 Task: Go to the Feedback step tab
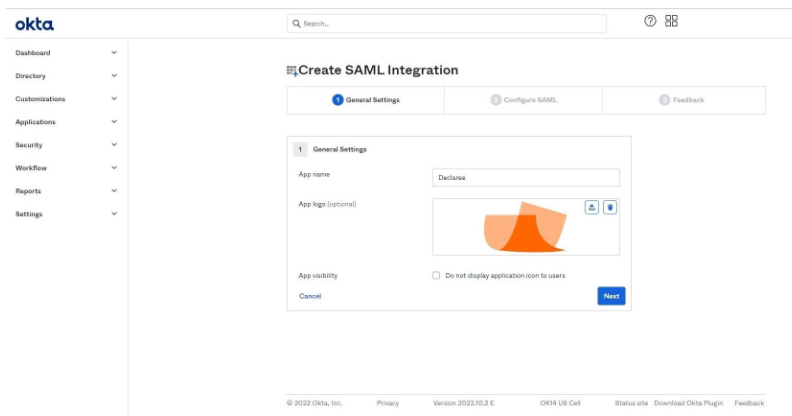(x=682, y=100)
